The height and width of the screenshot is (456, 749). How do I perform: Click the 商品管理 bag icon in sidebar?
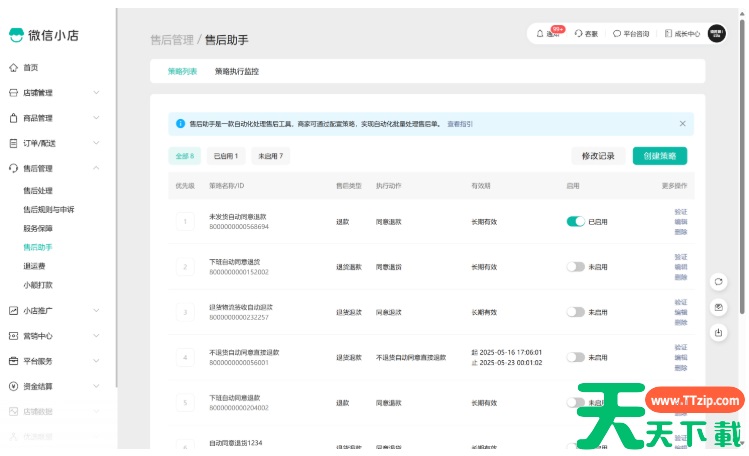(14, 118)
